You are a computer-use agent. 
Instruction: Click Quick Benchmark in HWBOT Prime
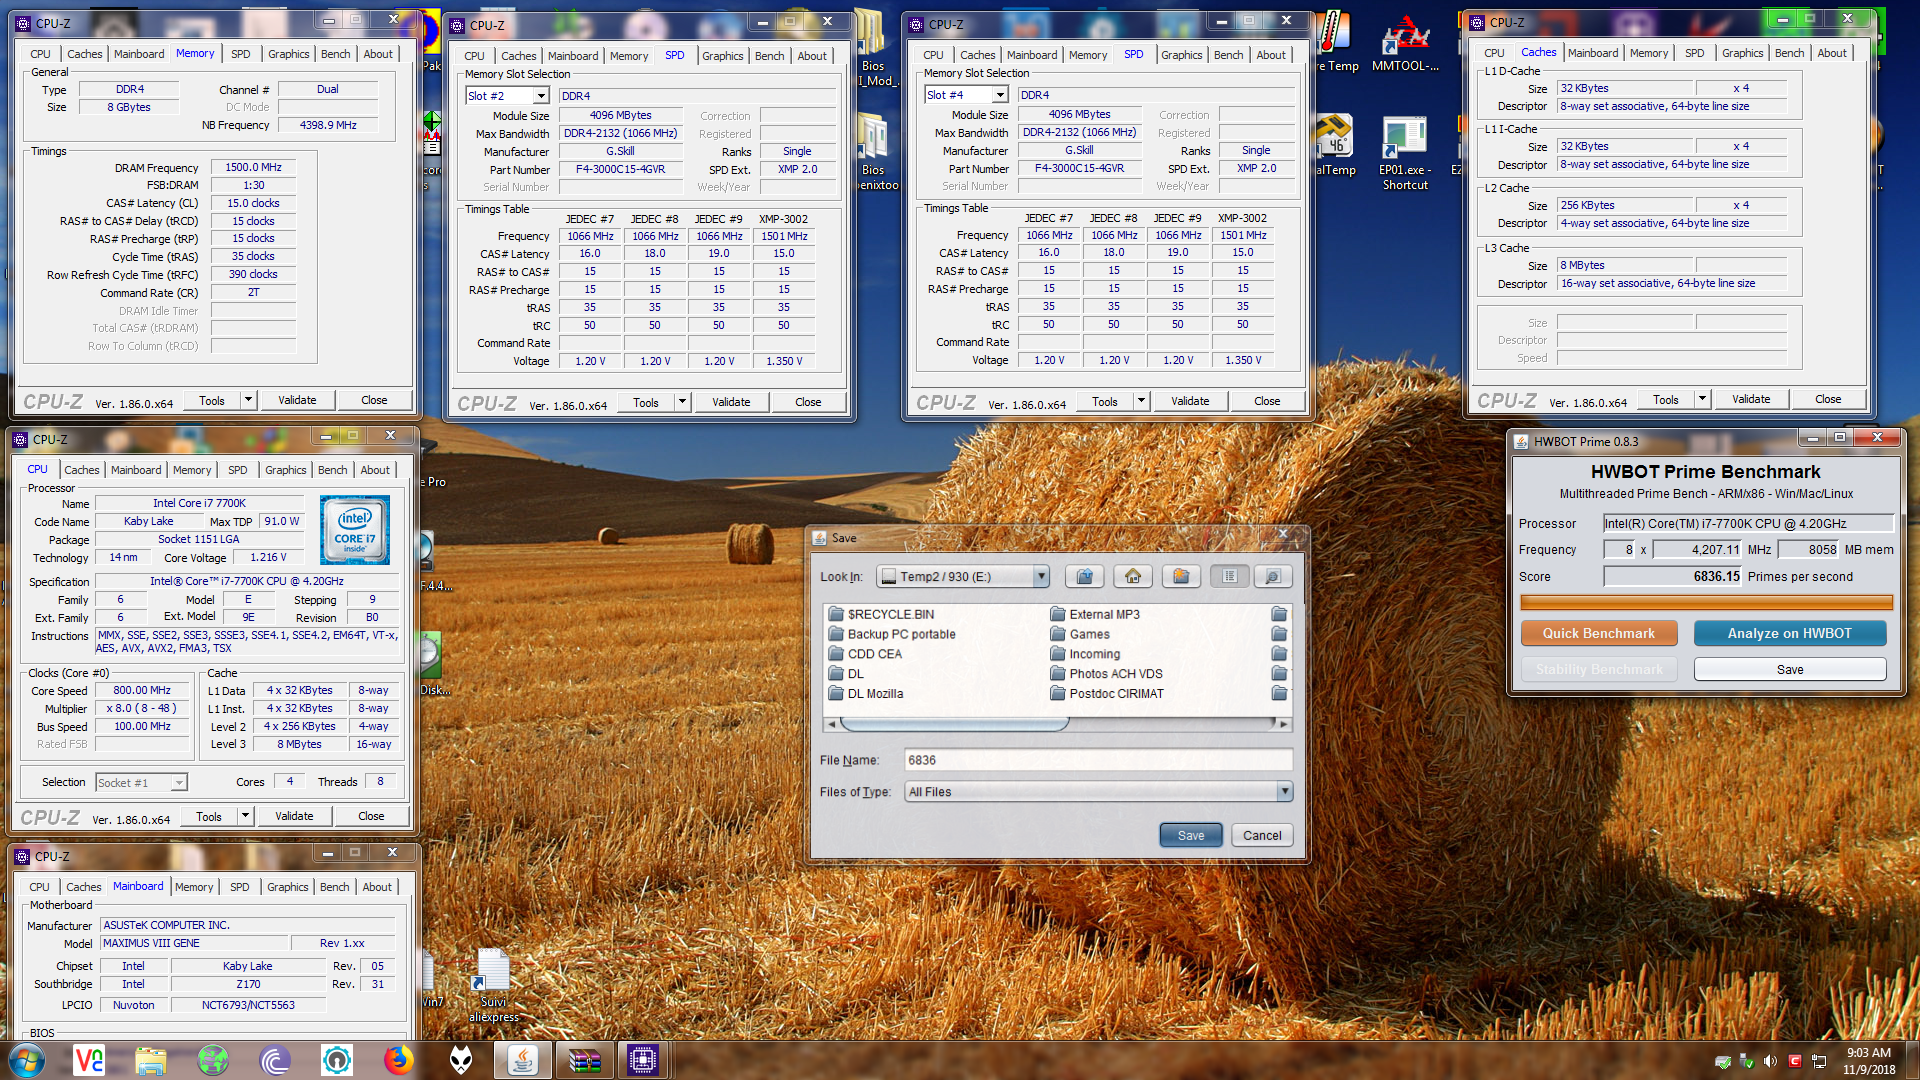(x=1599, y=634)
